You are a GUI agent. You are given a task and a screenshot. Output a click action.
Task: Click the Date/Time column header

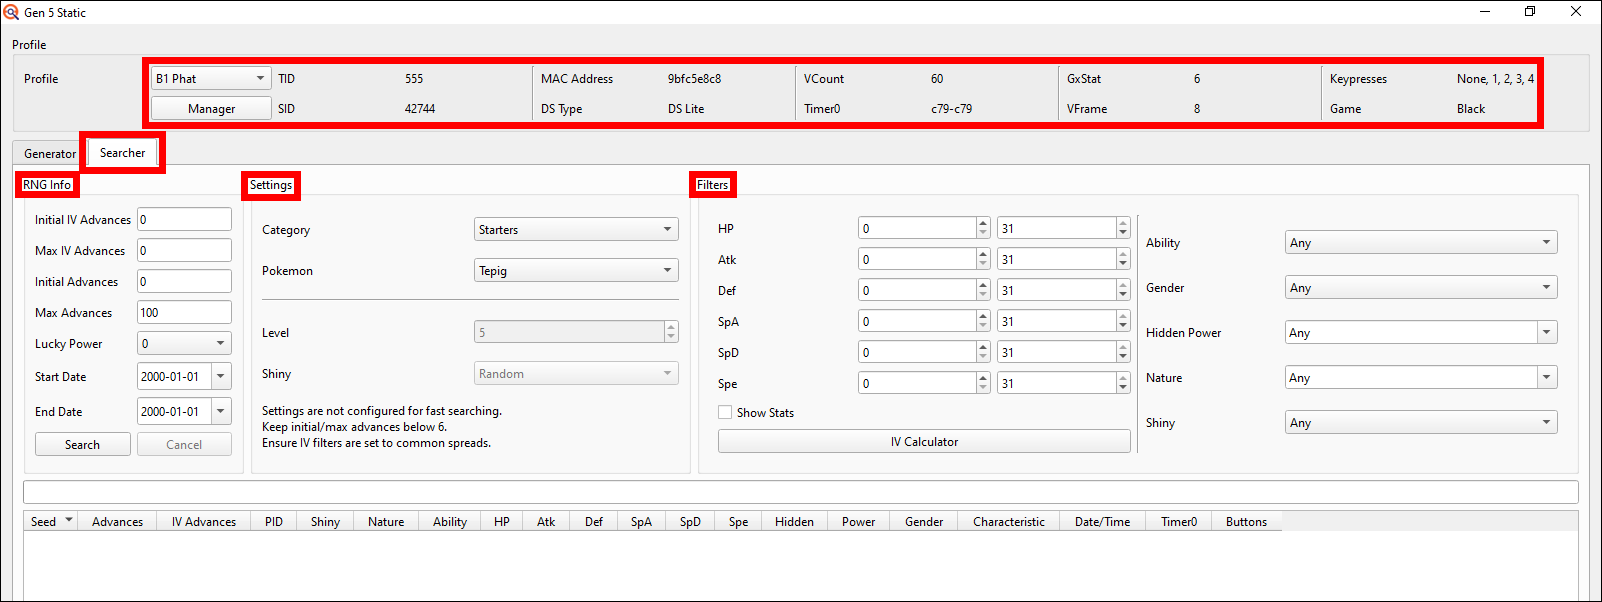coord(1102,521)
